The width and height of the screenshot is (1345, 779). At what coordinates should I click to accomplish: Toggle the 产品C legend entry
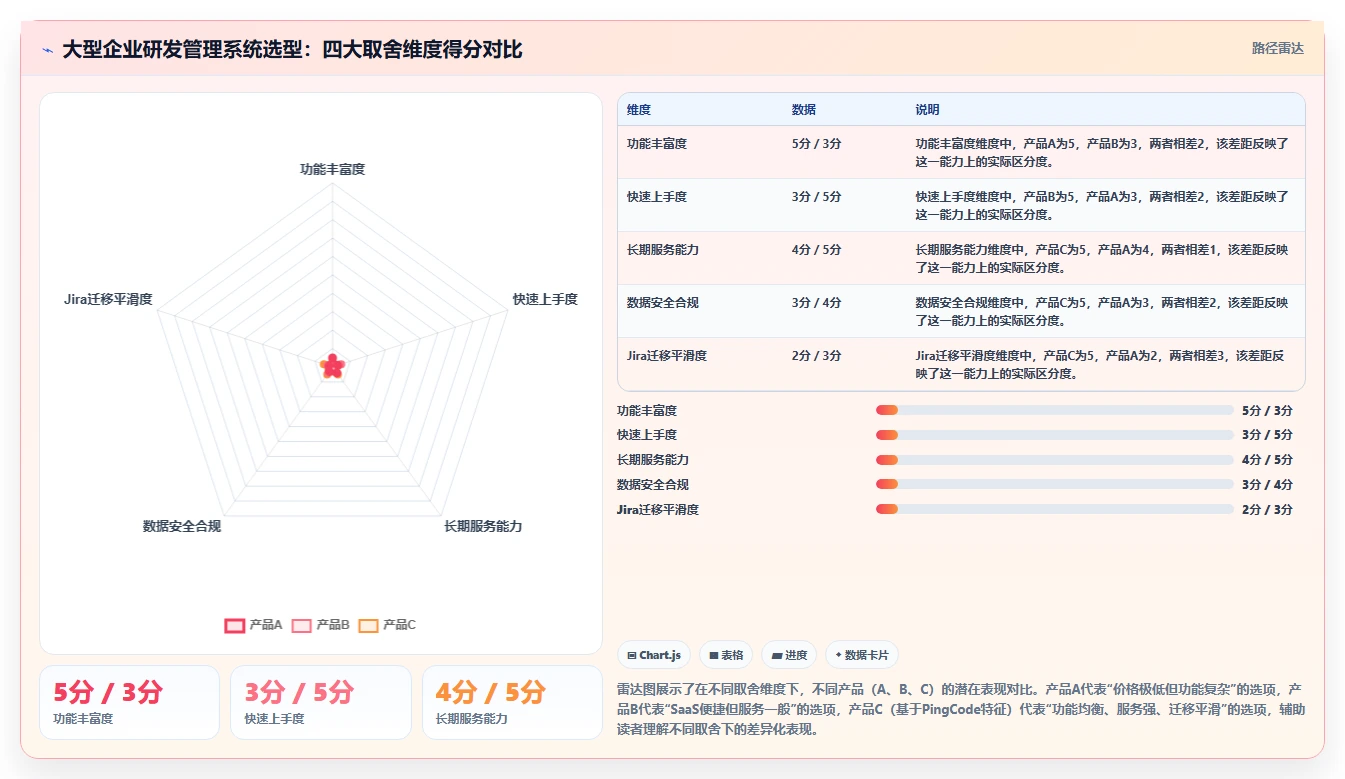point(387,625)
